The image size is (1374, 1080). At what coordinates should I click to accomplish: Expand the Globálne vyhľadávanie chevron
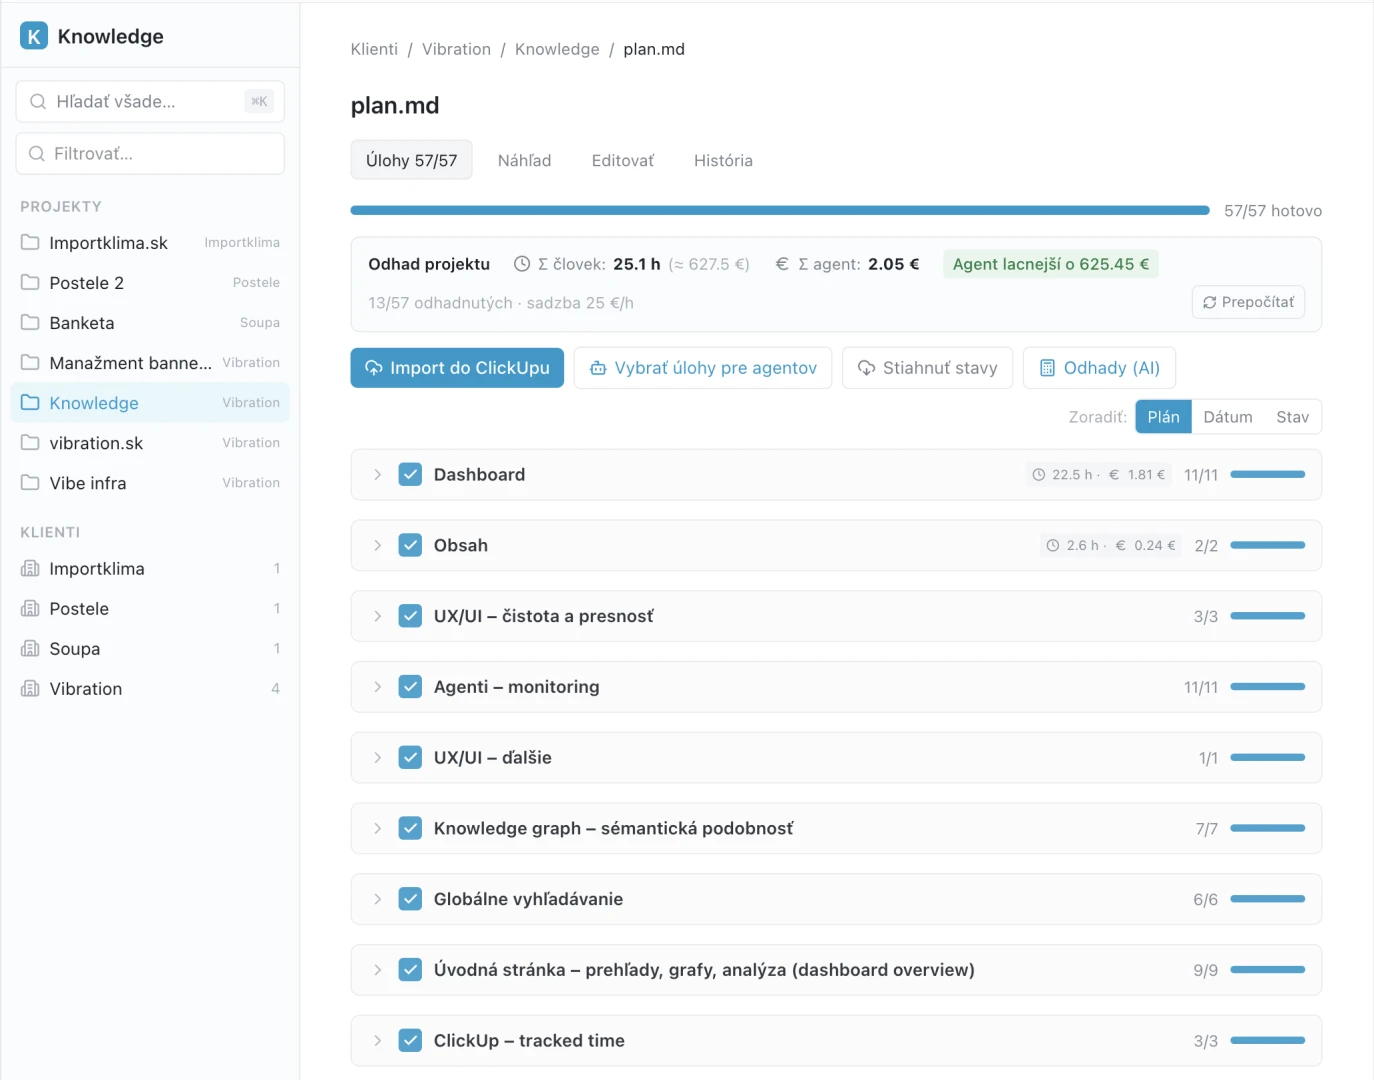(377, 899)
